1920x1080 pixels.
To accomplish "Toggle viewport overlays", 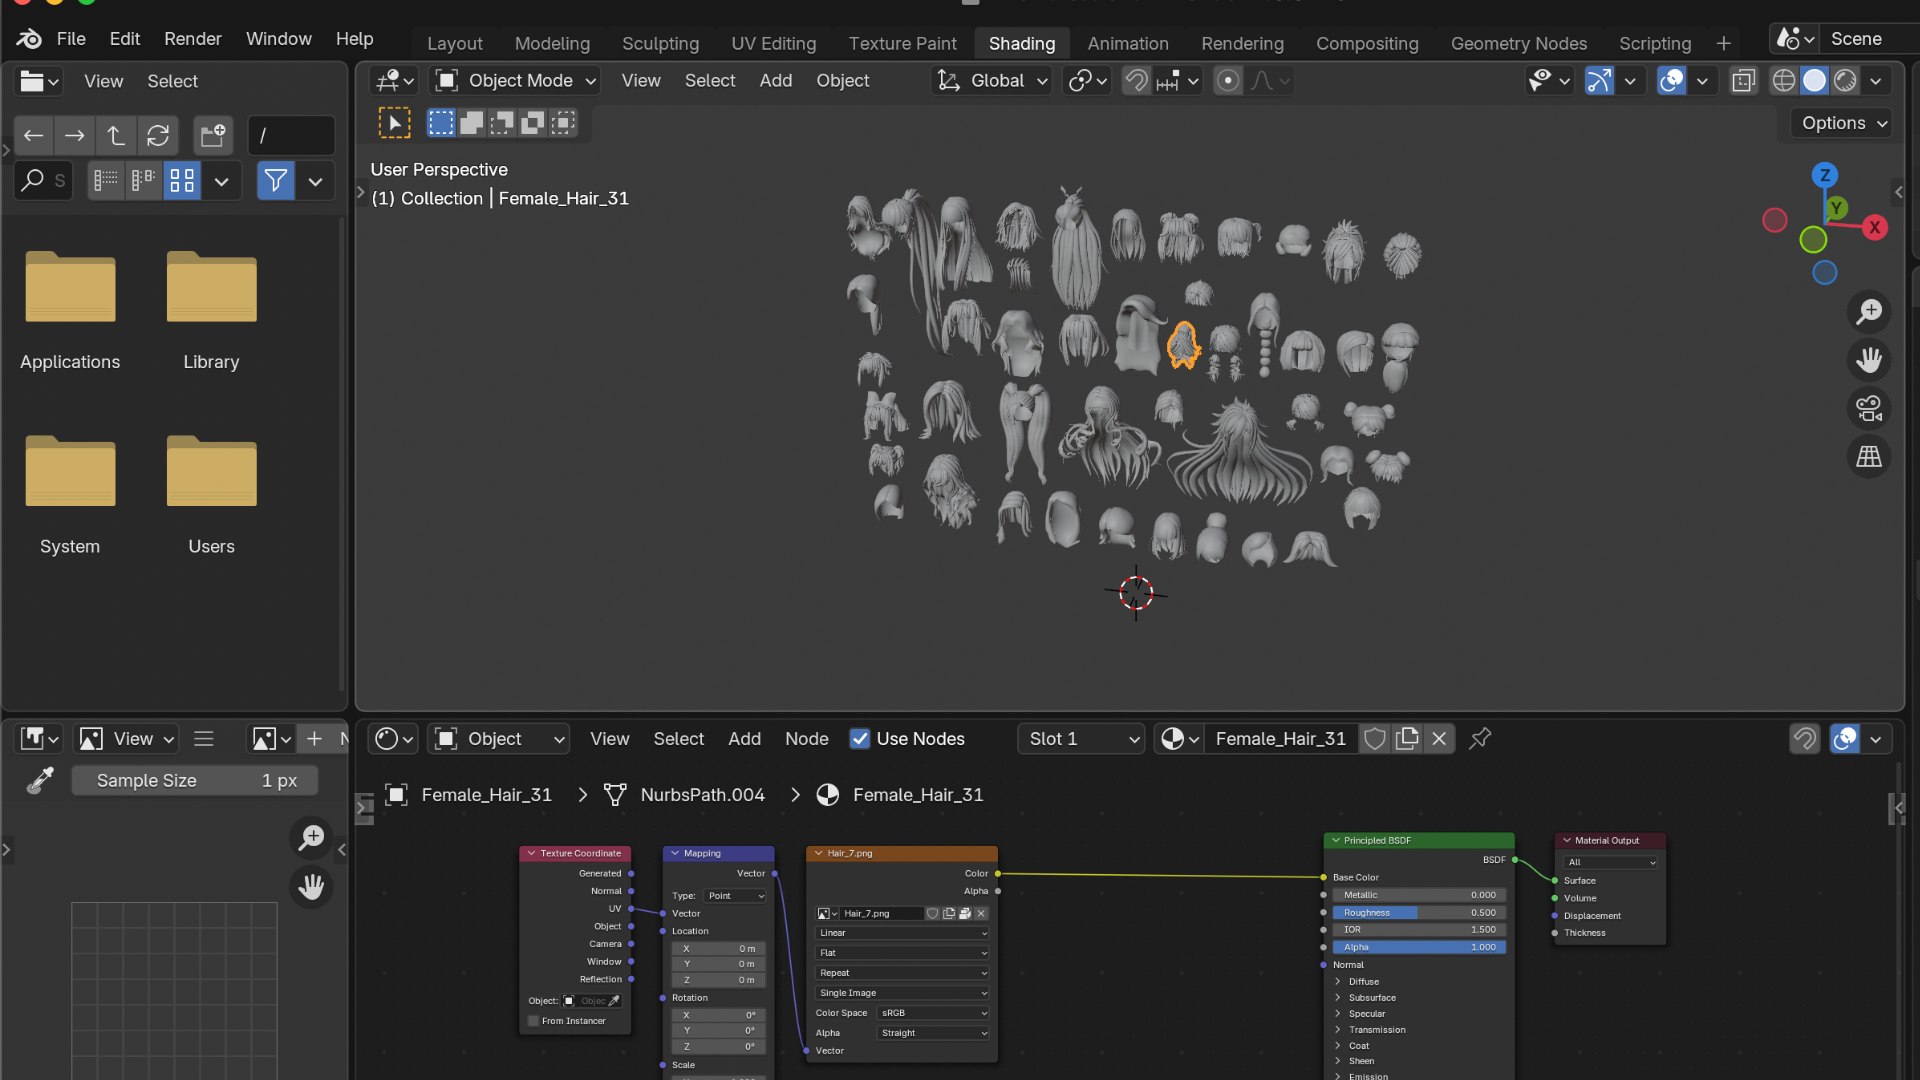I will [x=1671, y=81].
